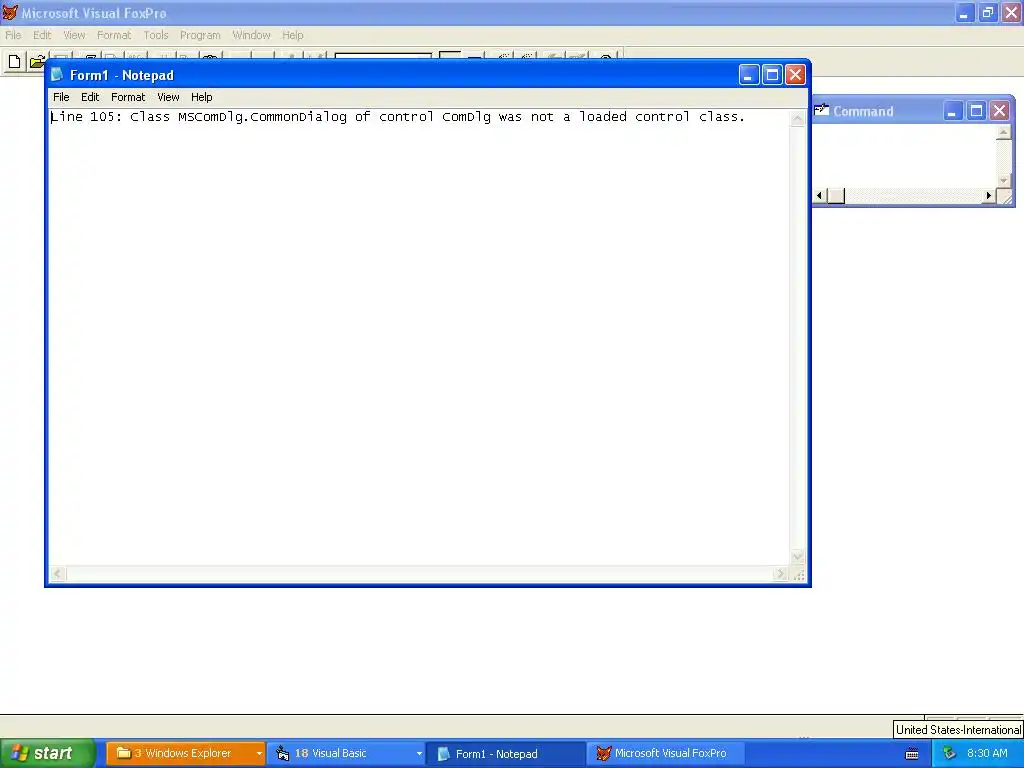Click Command window scroll right arrow
Viewport: 1024px width, 768px height.
point(989,195)
